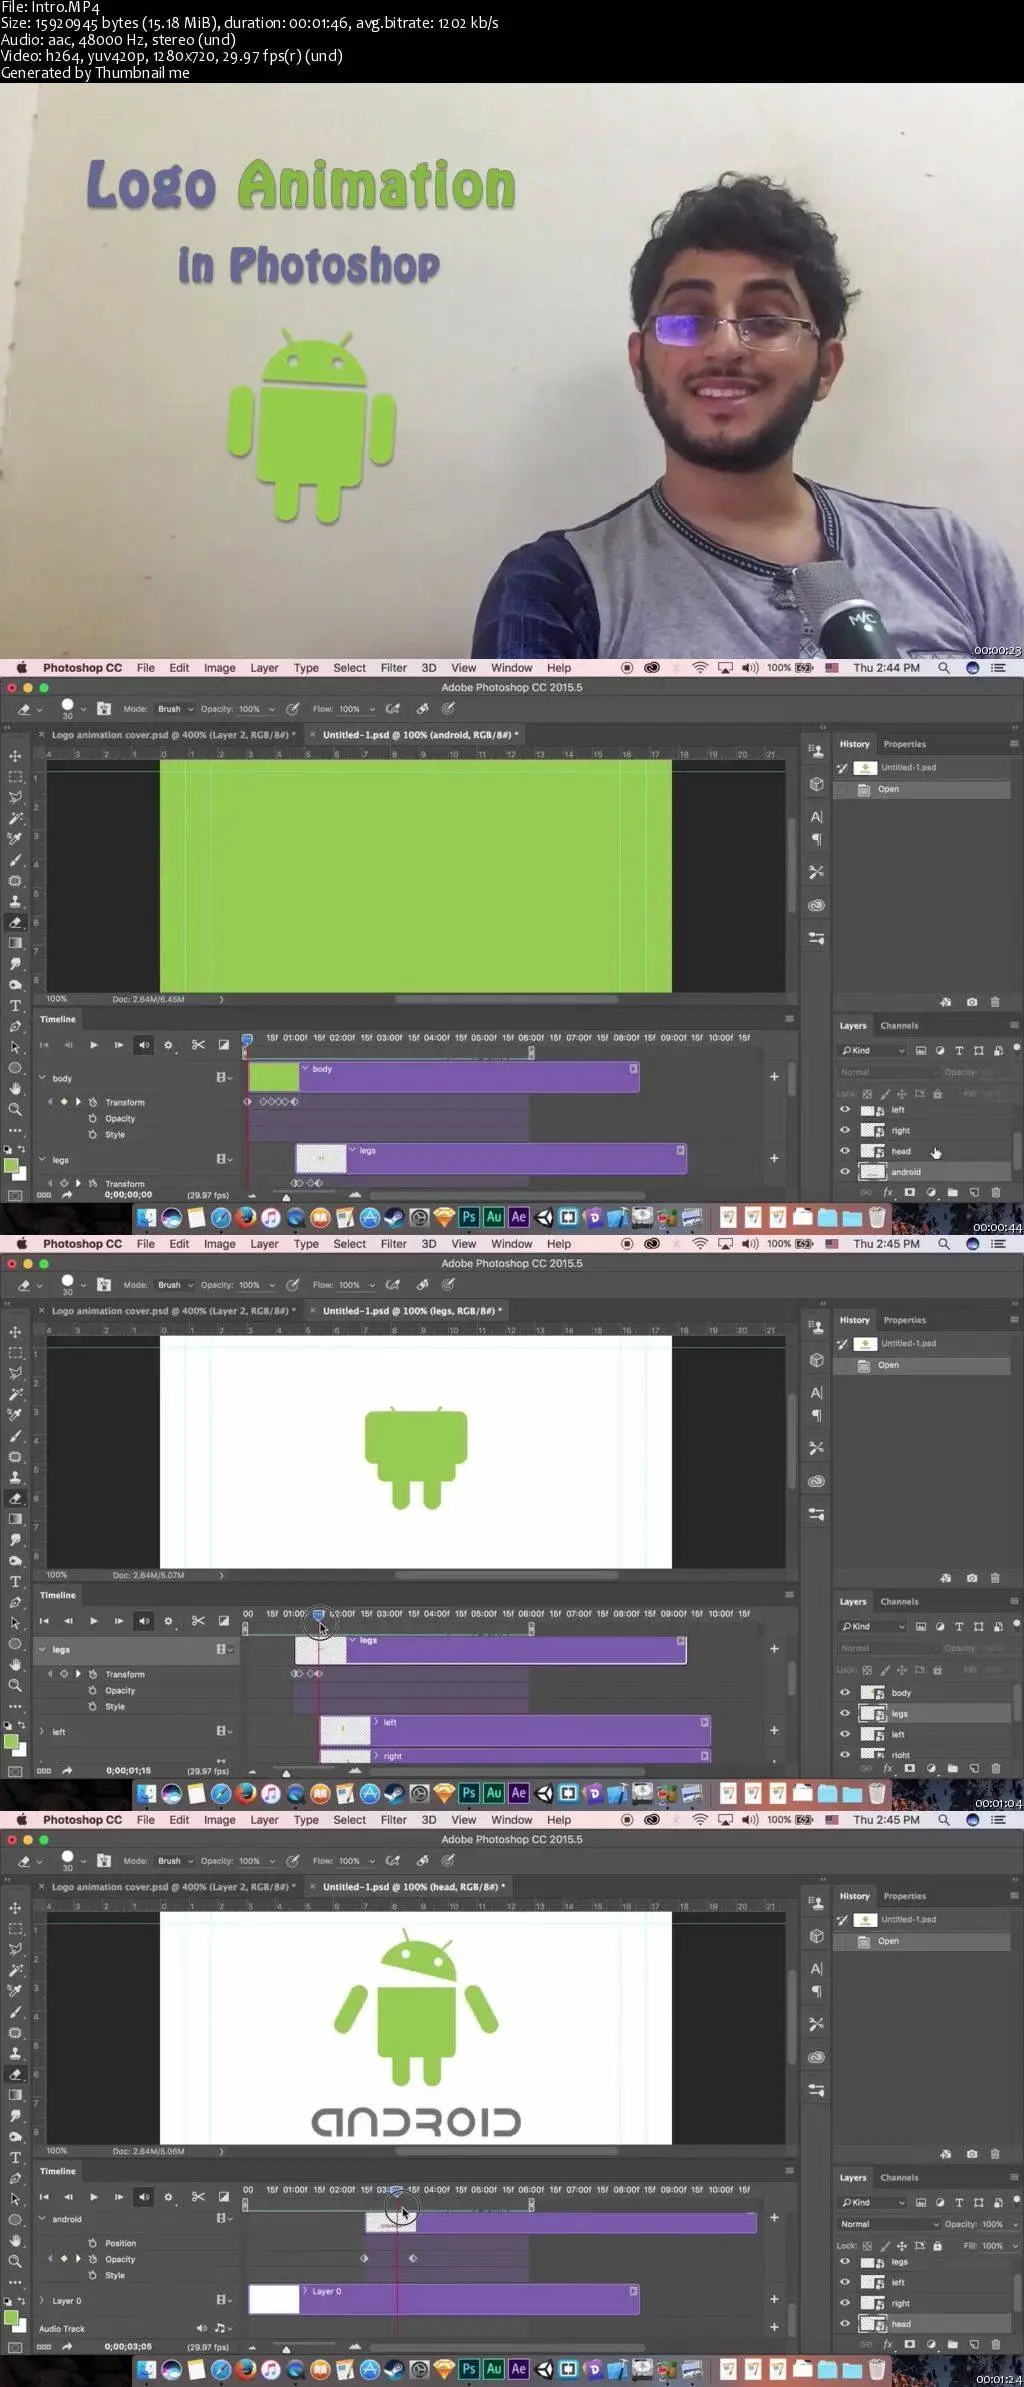Toggle the body Opacity stopwatch in the 00:00:44 timeline

tap(93, 1119)
